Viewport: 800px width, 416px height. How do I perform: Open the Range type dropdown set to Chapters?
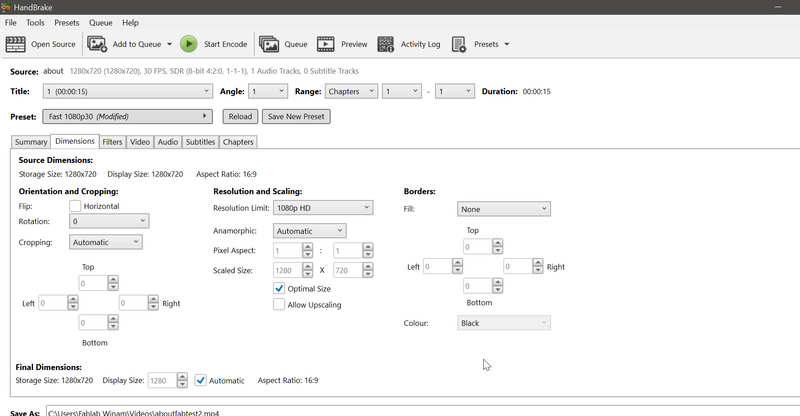pos(351,91)
